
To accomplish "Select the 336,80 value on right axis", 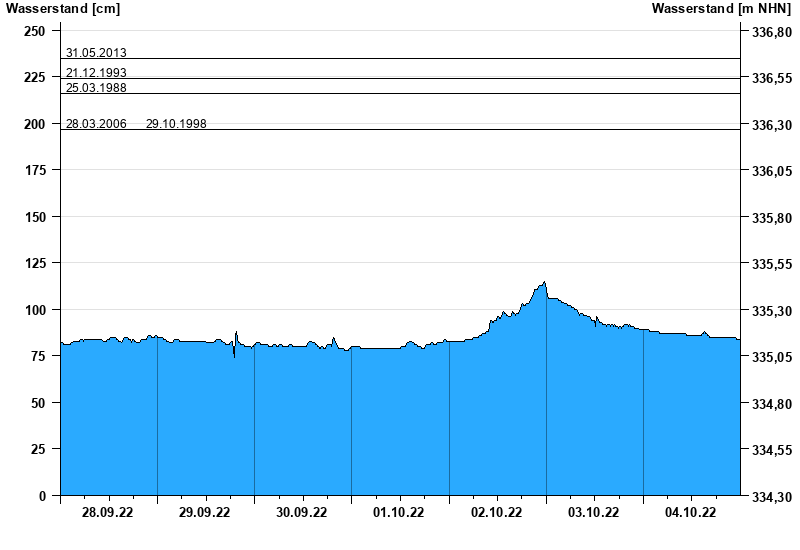I will pos(770,32).
